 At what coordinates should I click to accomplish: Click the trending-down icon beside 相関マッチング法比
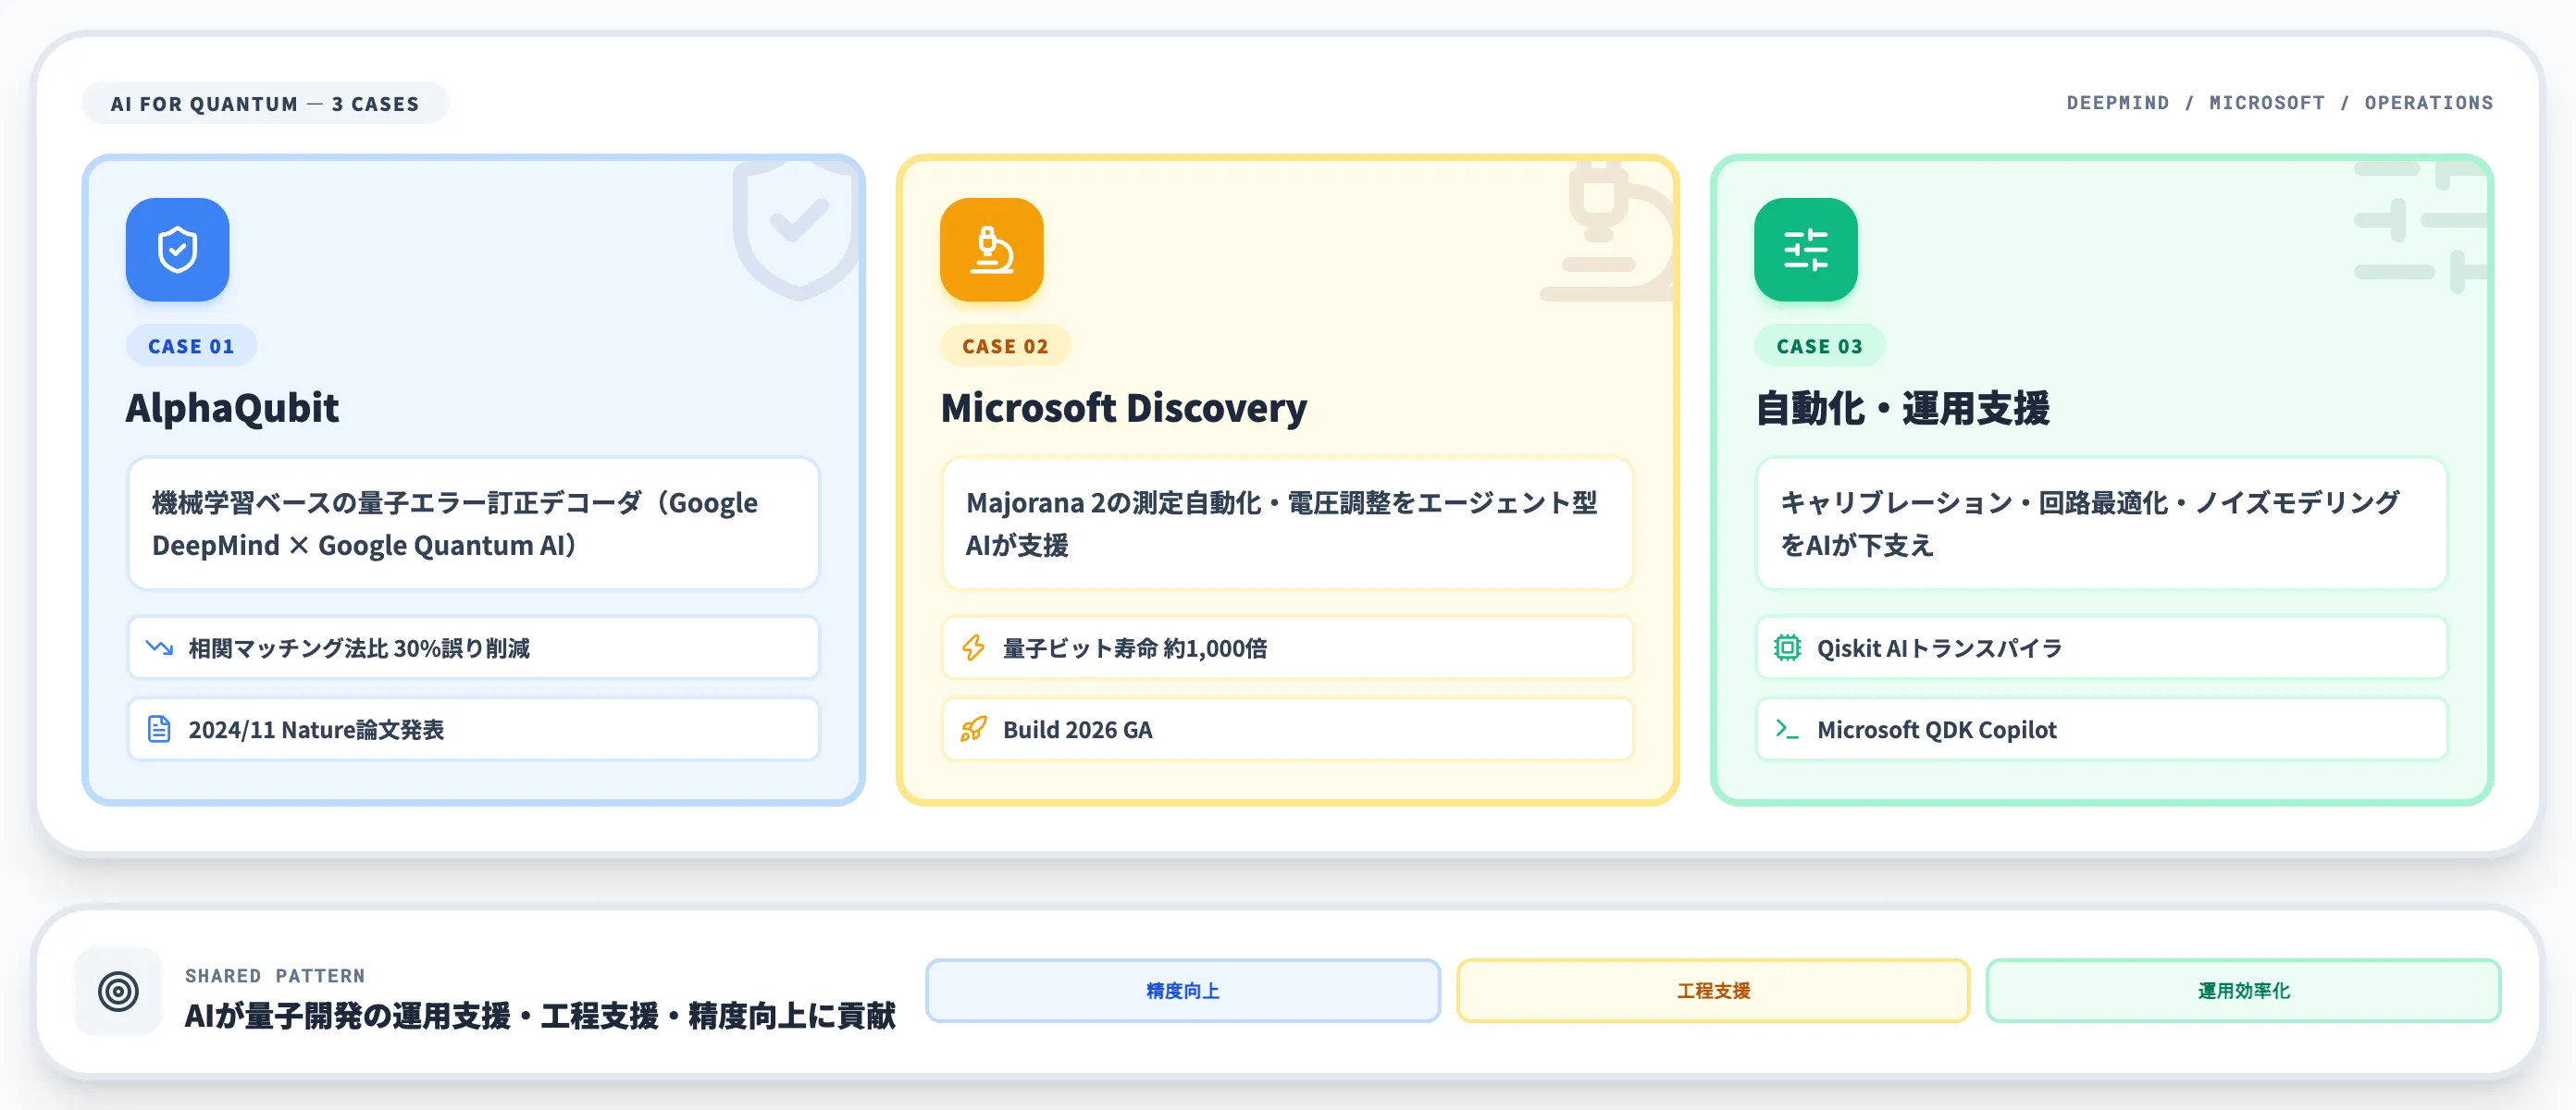[159, 648]
